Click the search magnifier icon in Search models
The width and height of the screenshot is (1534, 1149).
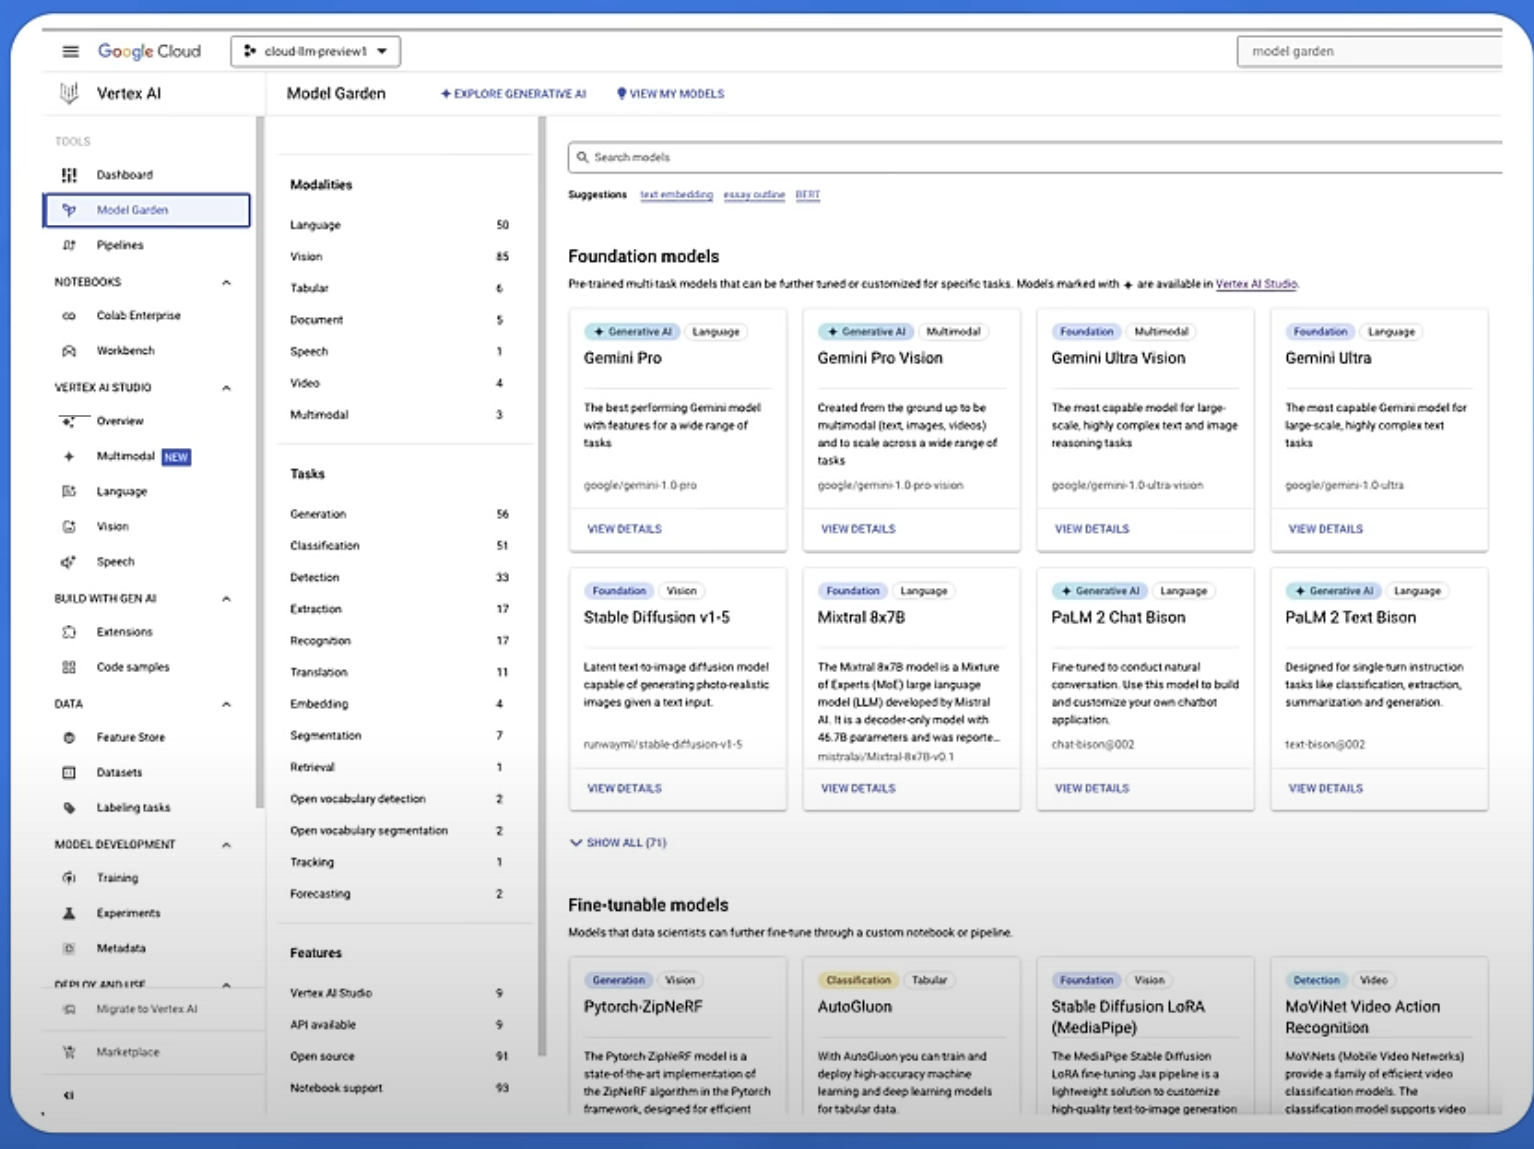pos(582,157)
